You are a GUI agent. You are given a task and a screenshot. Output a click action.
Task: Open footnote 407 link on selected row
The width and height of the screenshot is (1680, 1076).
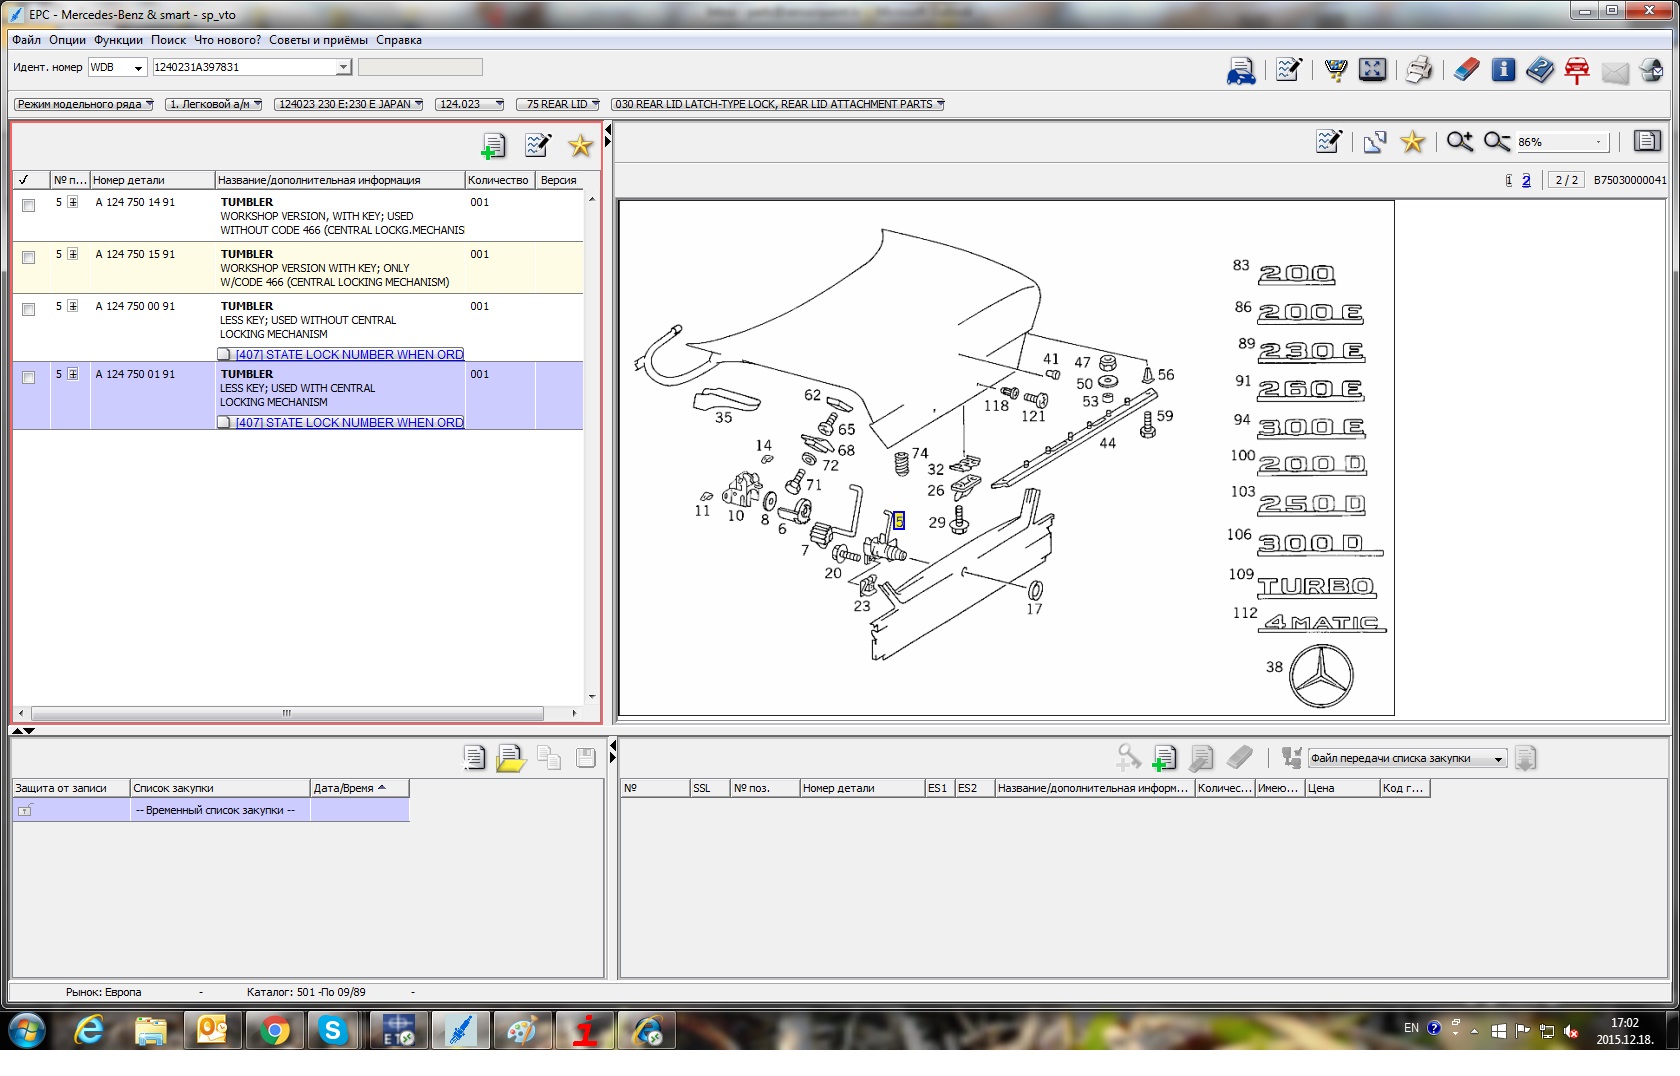point(349,423)
